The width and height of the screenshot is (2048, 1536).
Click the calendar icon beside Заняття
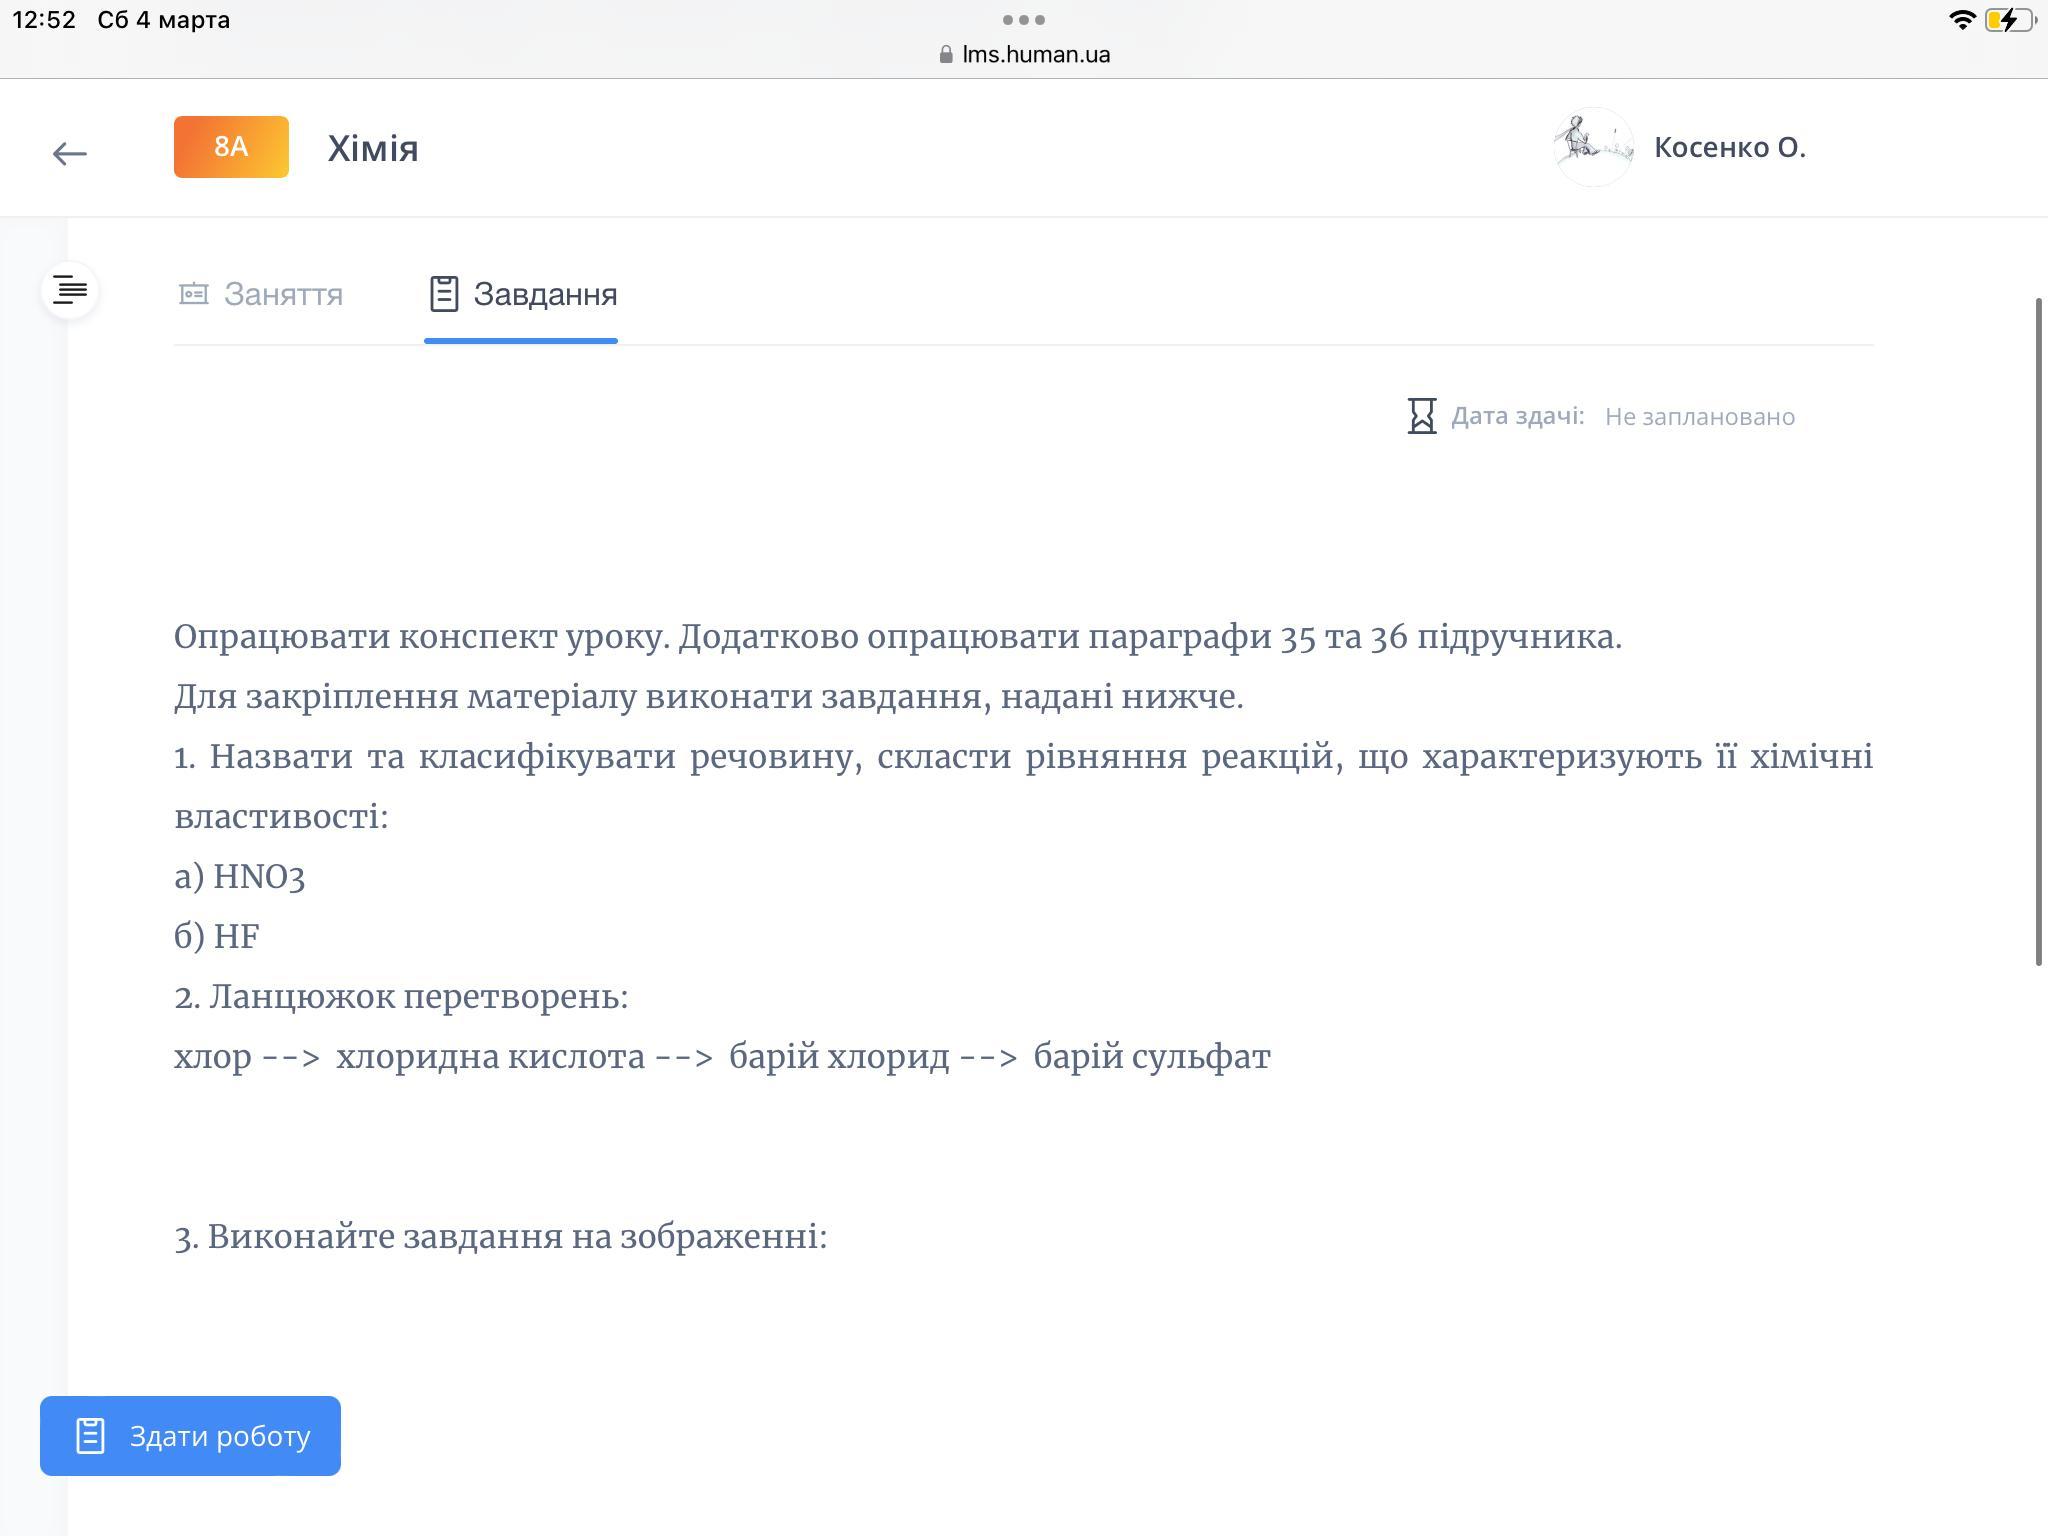tap(193, 294)
